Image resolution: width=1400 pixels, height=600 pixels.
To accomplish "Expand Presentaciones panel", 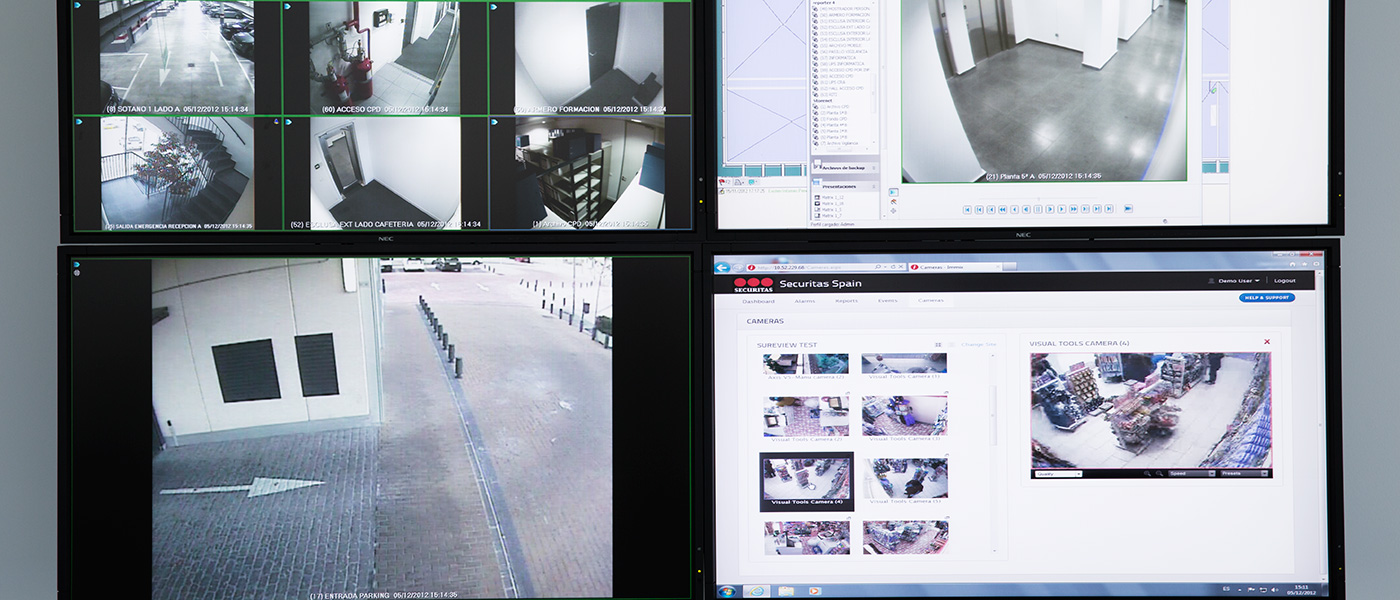I will click(x=845, y=186).
